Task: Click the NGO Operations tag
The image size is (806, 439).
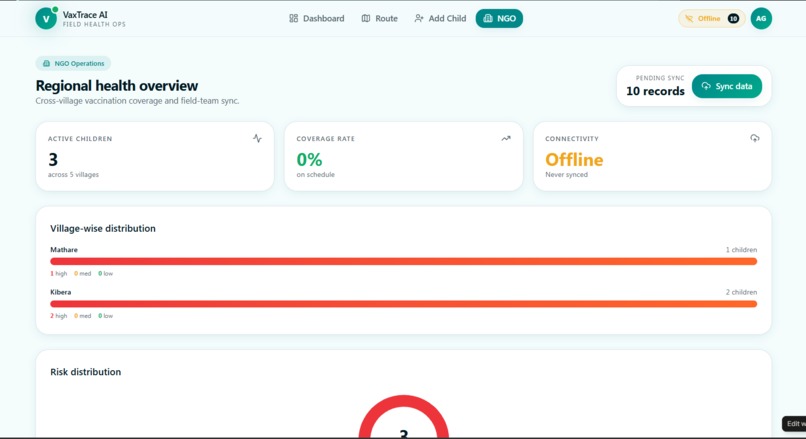Action: [x=73, y=63]
